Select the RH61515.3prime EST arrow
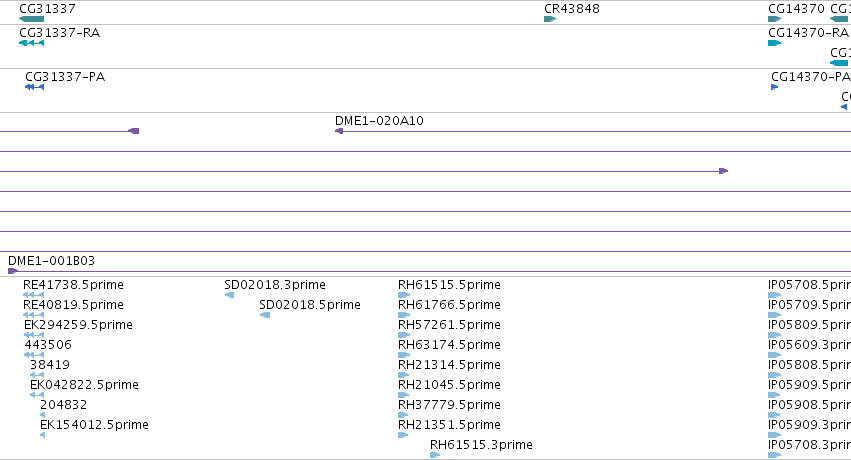851x460 pixels. click(x=435, y=455)
